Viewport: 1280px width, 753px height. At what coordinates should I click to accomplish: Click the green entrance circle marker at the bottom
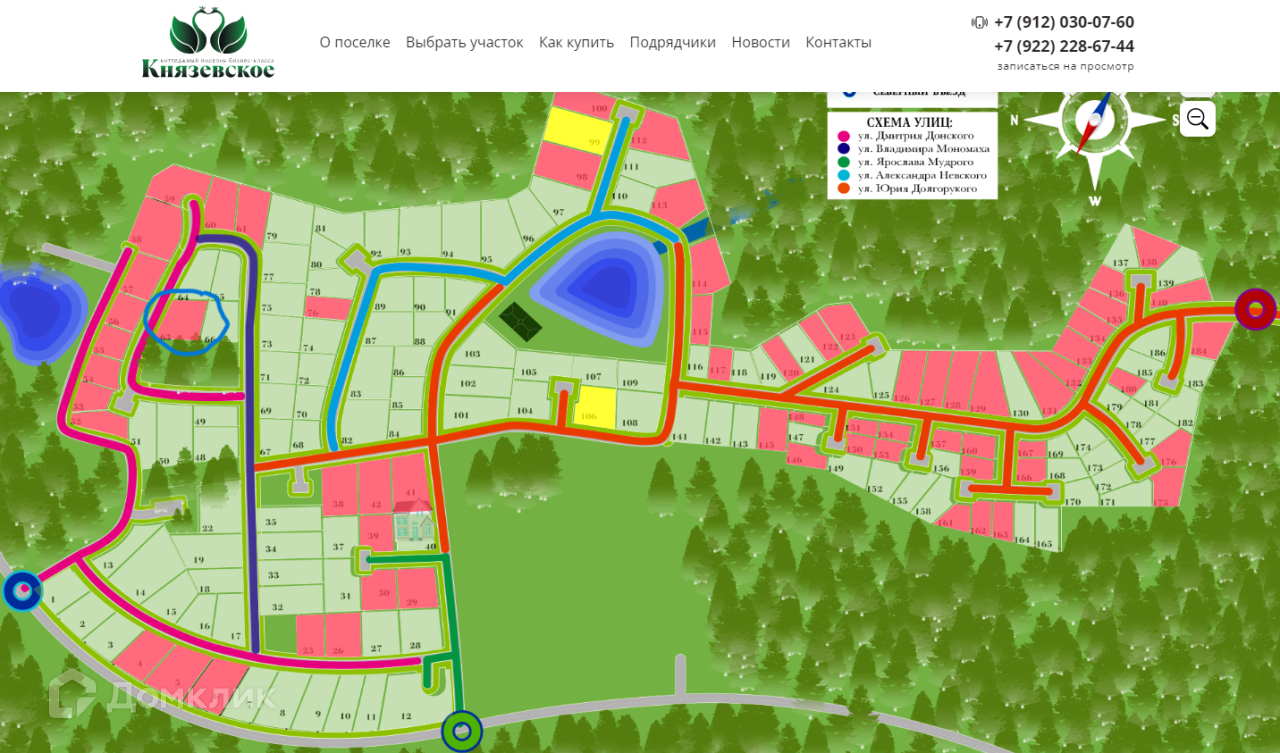(462, 732)
